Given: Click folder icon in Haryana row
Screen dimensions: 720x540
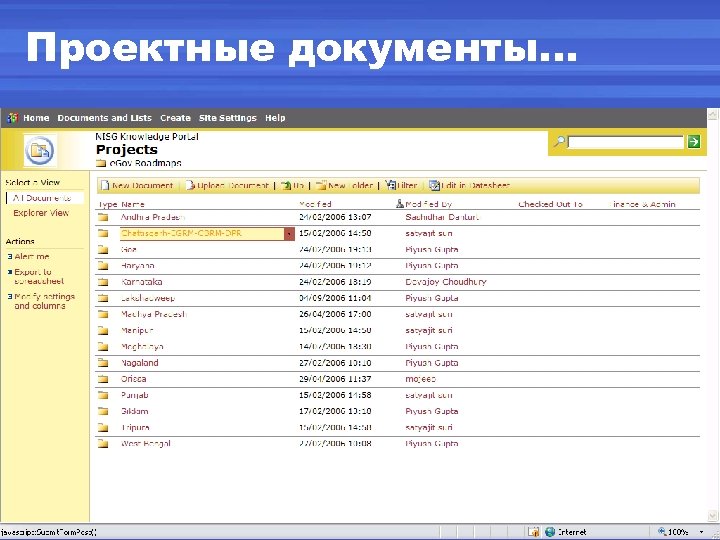Looking at the screenshot, I should tap(103, 265).
